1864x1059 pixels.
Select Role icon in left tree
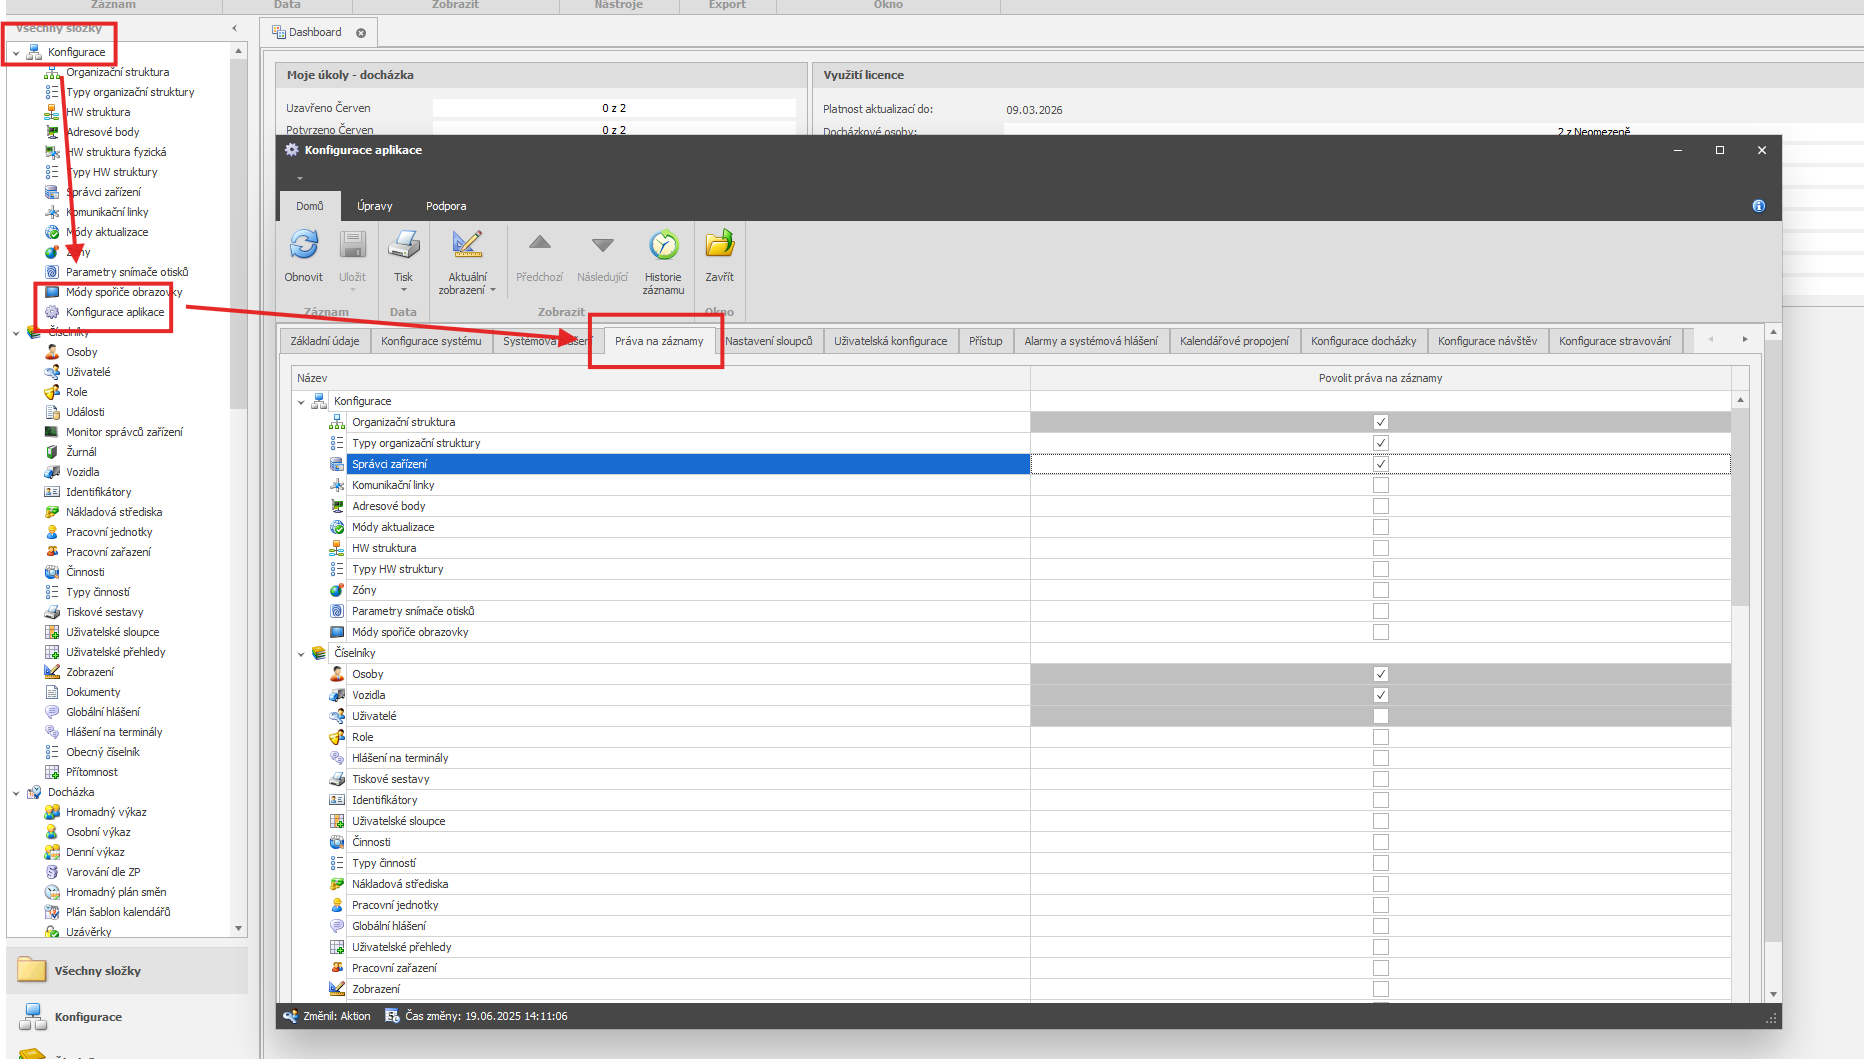(52, 392)
